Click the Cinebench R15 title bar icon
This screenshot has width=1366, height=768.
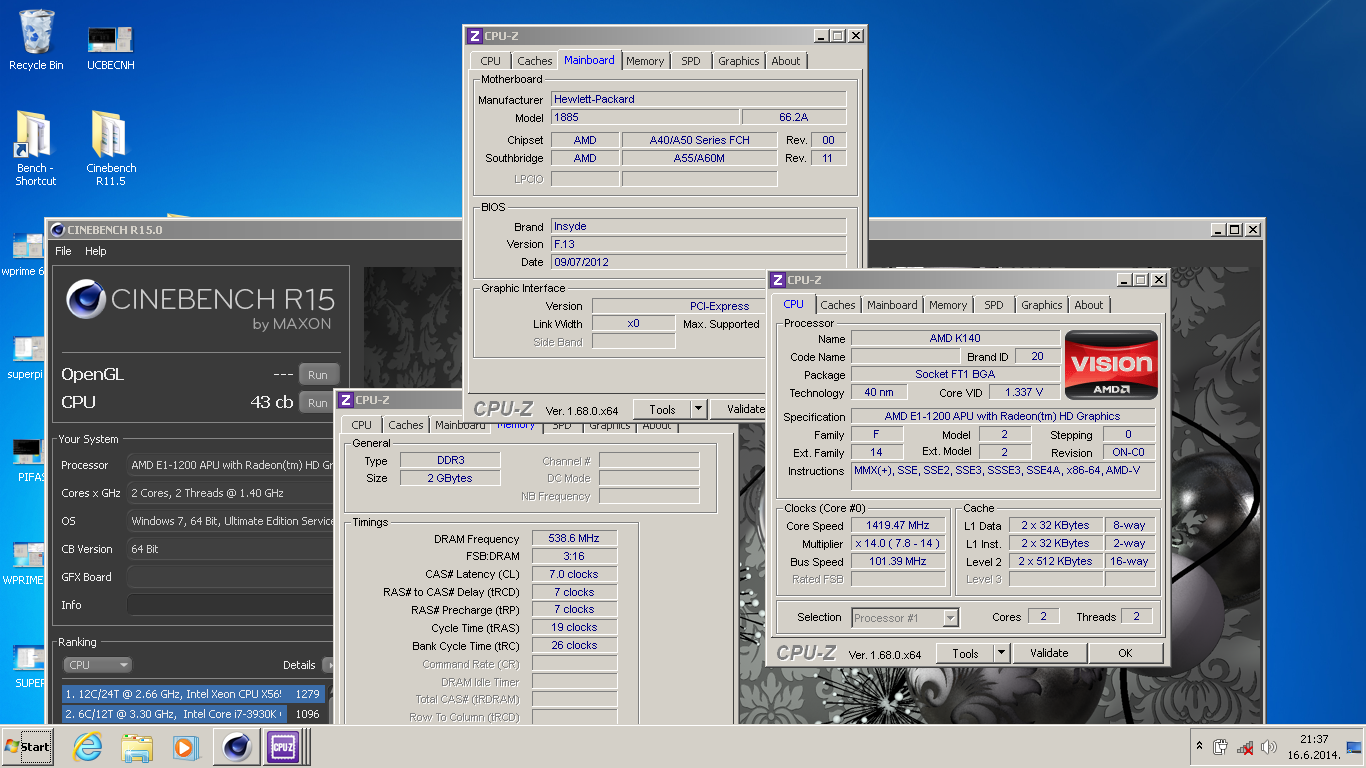pos(57,230)
